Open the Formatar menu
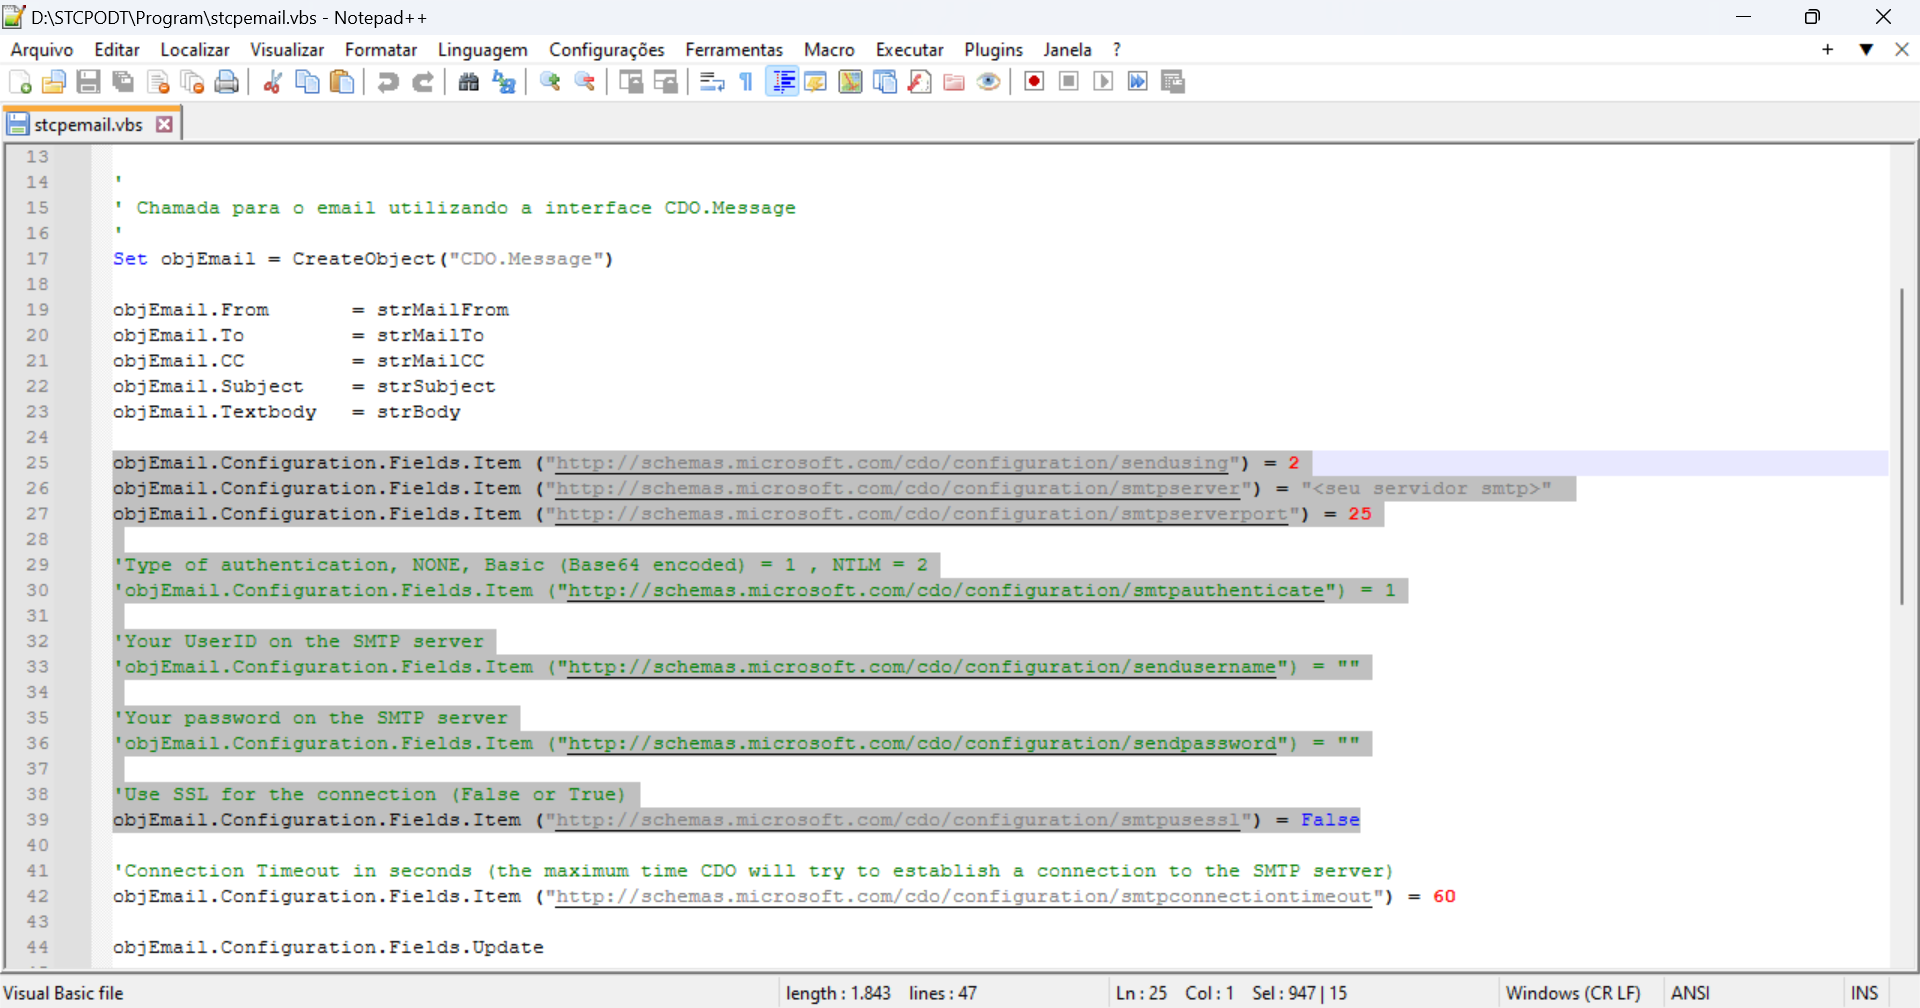 tap(381, 49)
